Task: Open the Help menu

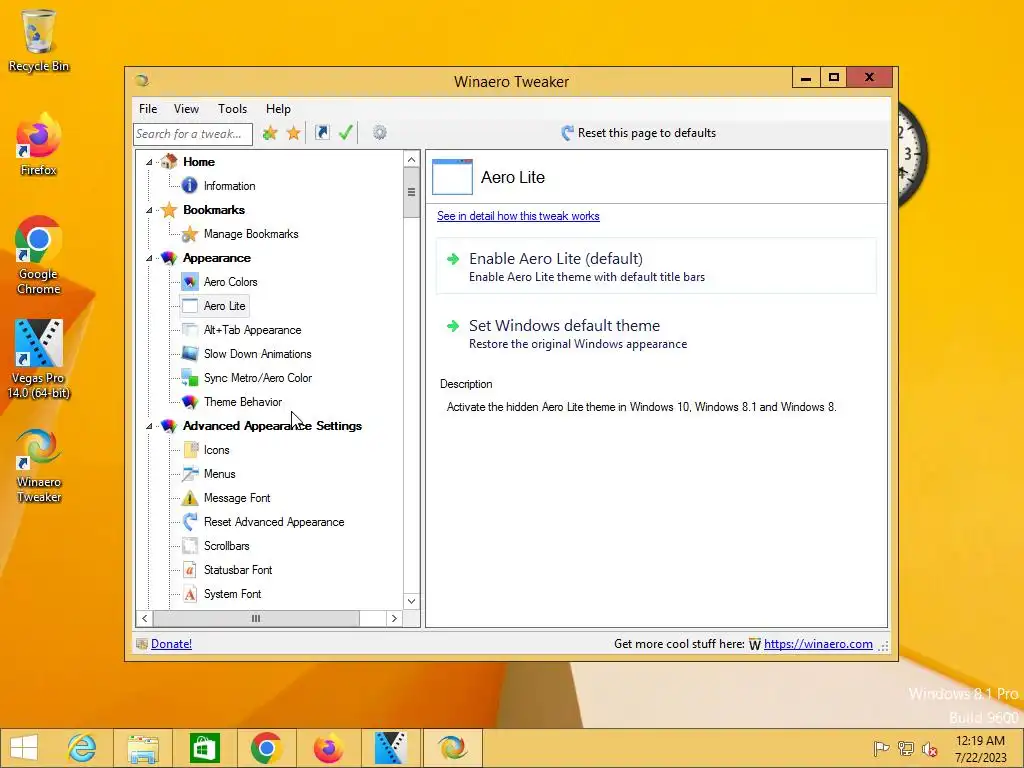Action: click(x=278, y=109)
